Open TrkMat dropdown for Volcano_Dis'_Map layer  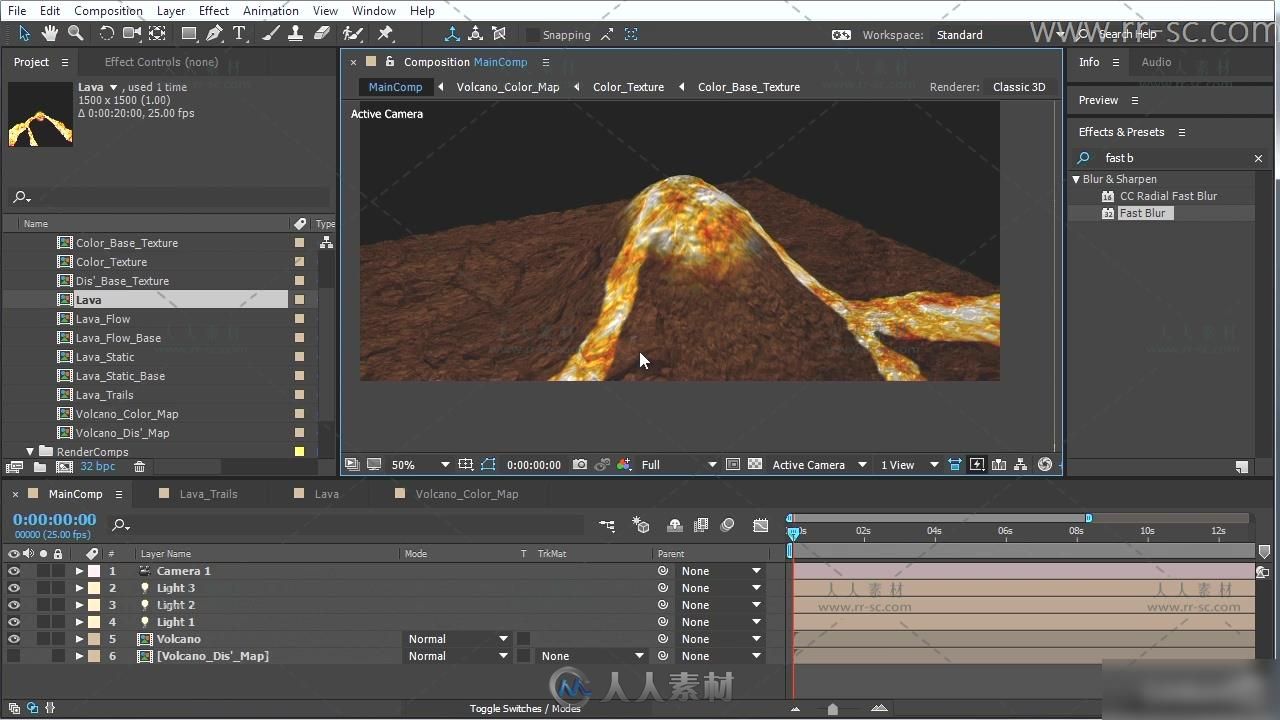(592, 656)
